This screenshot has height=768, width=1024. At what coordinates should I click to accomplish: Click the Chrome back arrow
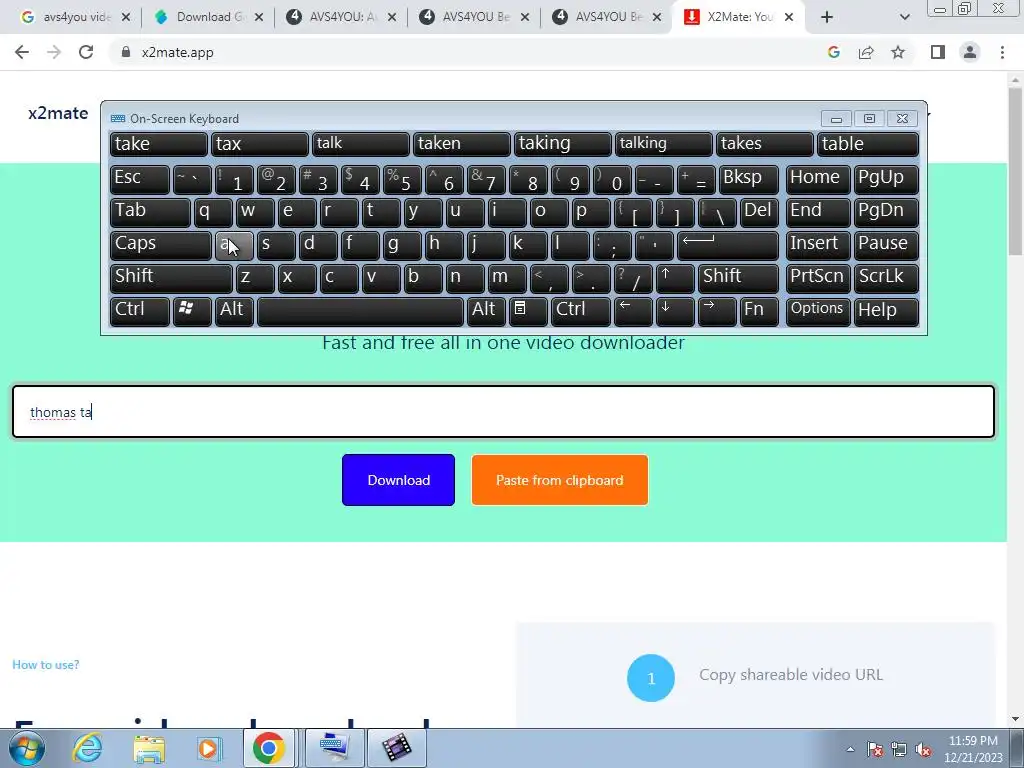pos(22,52)
